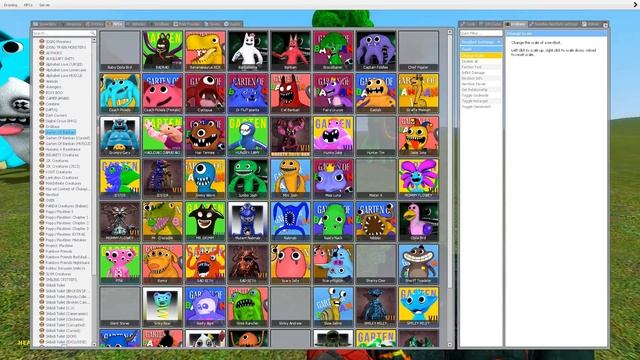Select the Toggle Notarget tool

pos(481,101)
